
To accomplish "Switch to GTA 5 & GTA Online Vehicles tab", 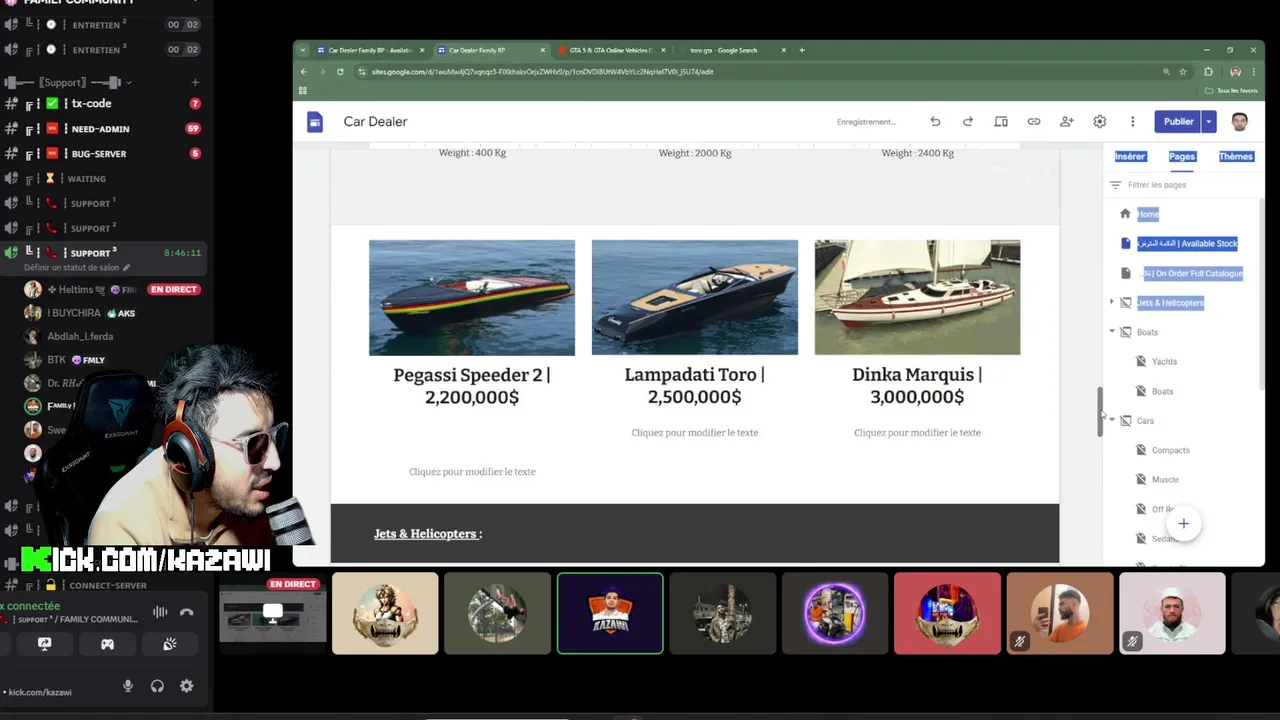I will 612,50.
